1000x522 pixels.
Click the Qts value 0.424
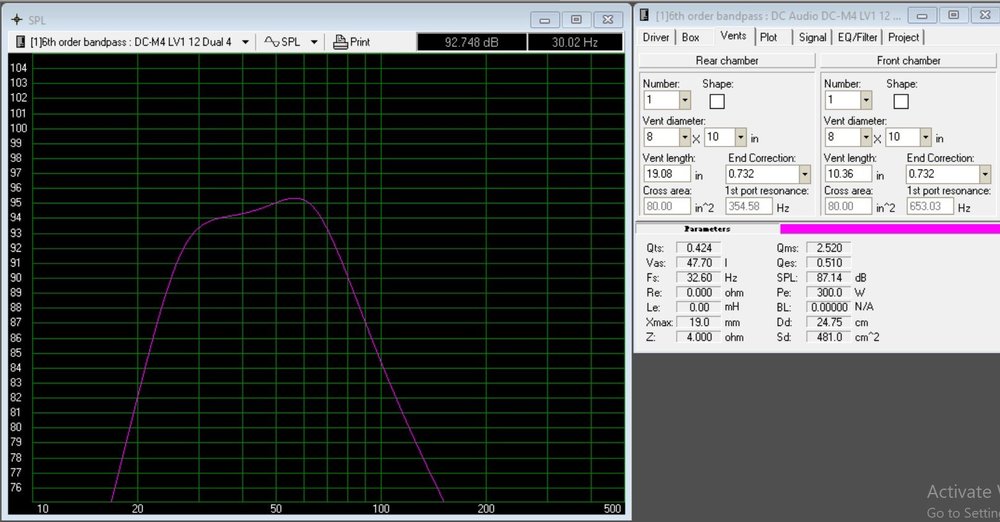point(699,248)
